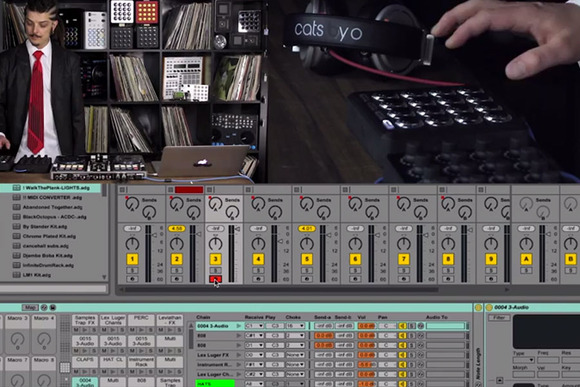
Task: Click the speaker icon for 0004 3-Audio chain
Action: tap(402, 326)
